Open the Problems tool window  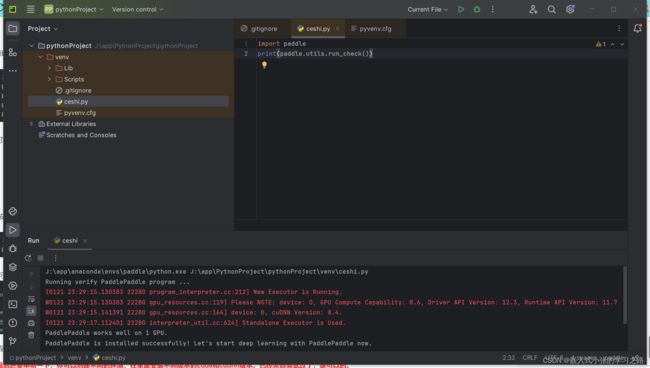click(x=13, y=322)
